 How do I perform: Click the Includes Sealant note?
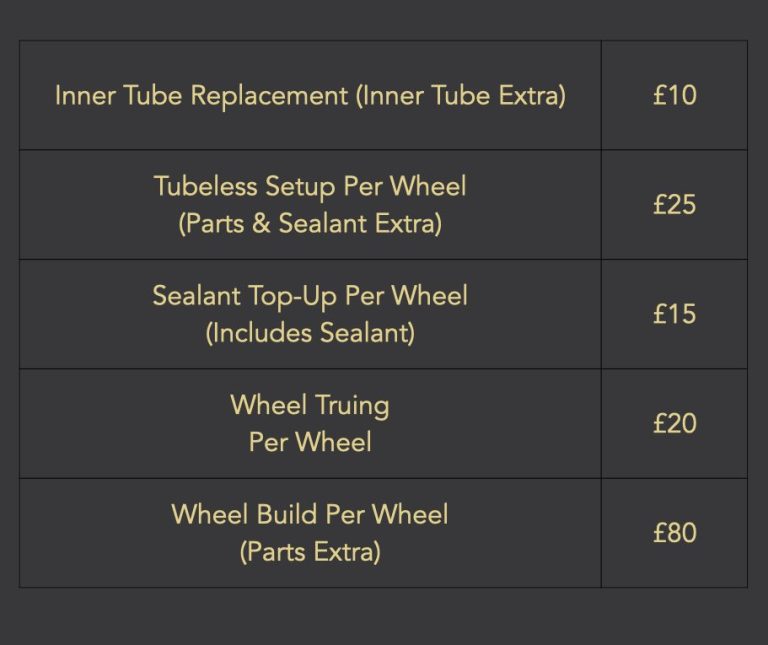coord(310,333)
